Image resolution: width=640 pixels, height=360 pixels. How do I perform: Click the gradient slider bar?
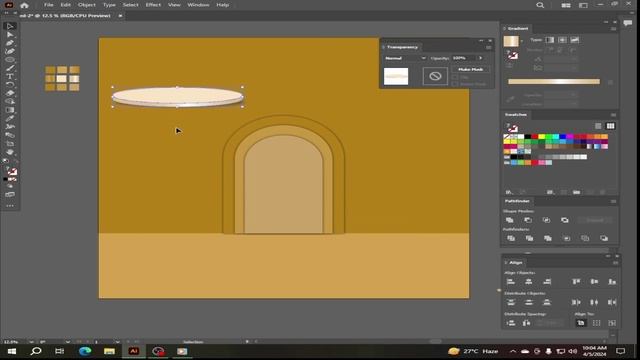pos(554,82)
